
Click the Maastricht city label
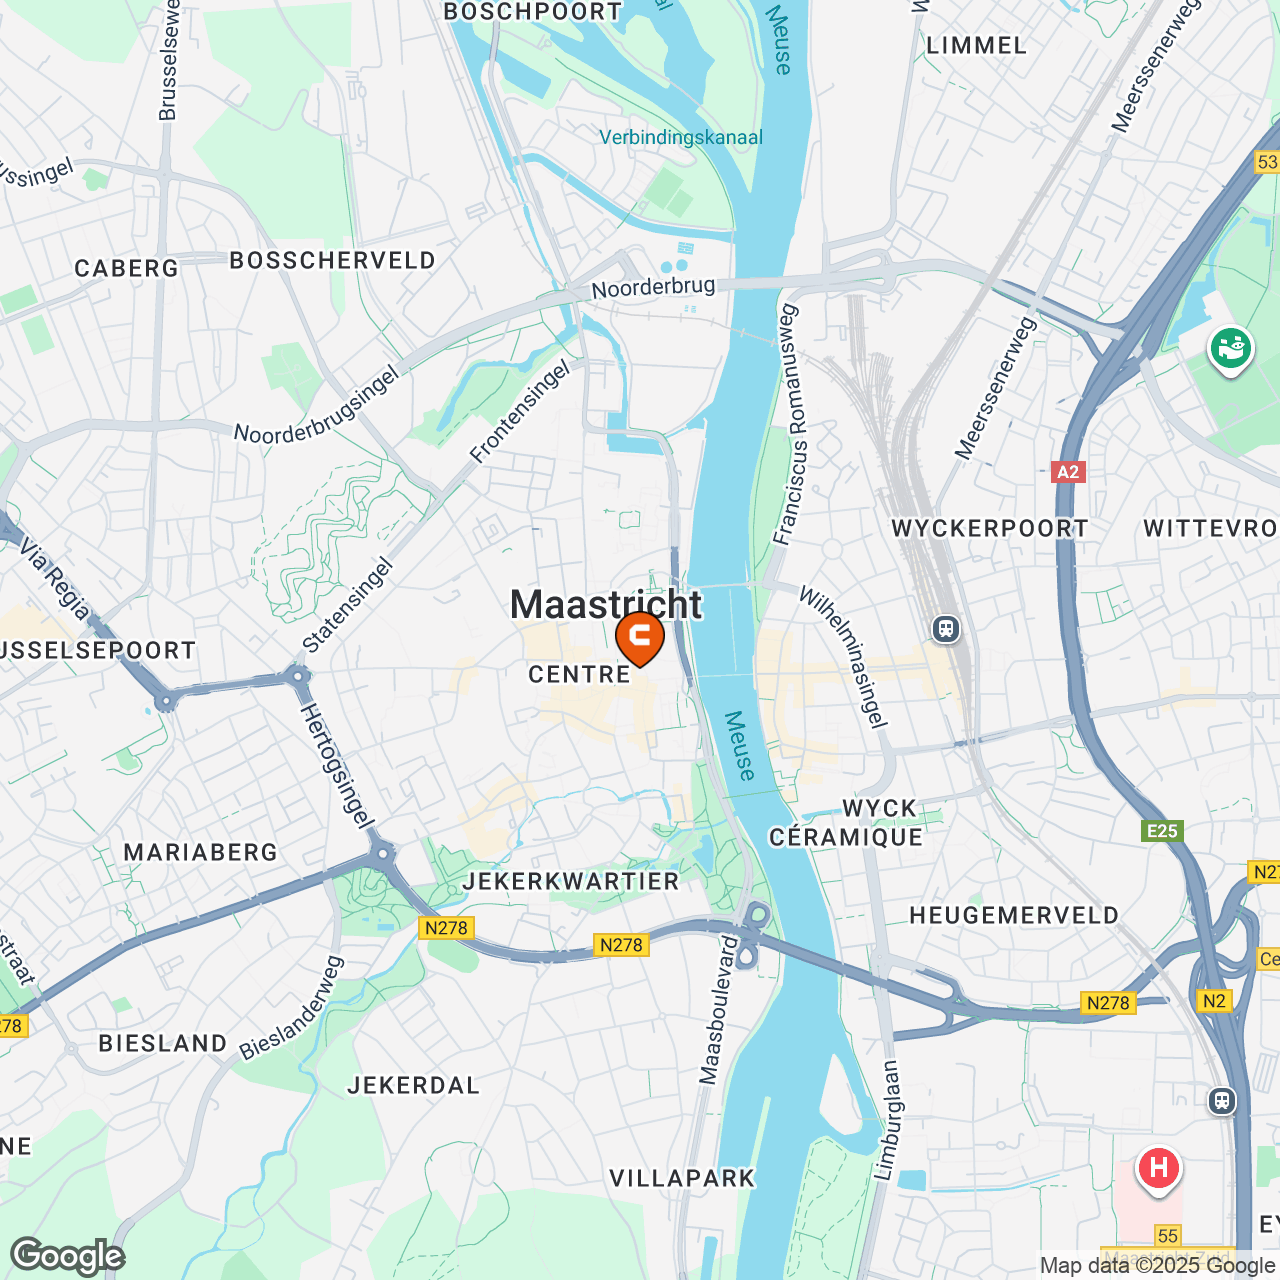(x=606, y=604)
